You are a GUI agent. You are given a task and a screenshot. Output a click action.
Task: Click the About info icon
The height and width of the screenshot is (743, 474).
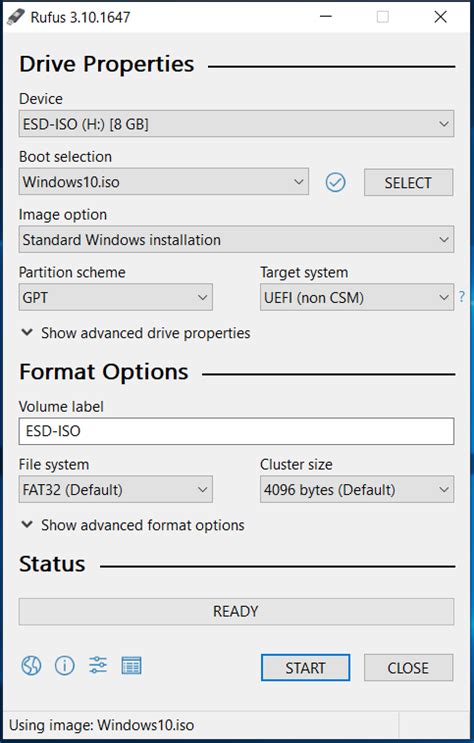coord(65,666)
